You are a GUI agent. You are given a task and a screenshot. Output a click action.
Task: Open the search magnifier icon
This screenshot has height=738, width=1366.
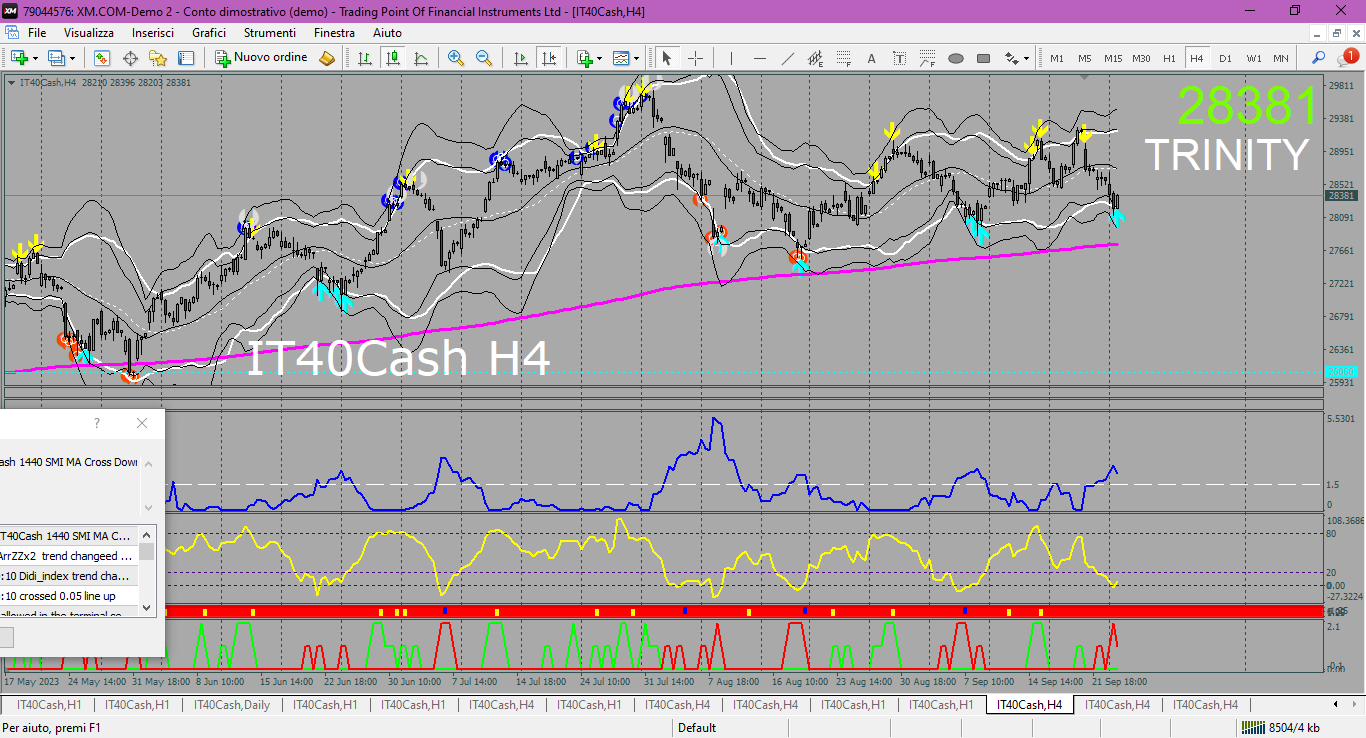[x=1319, y=58]
